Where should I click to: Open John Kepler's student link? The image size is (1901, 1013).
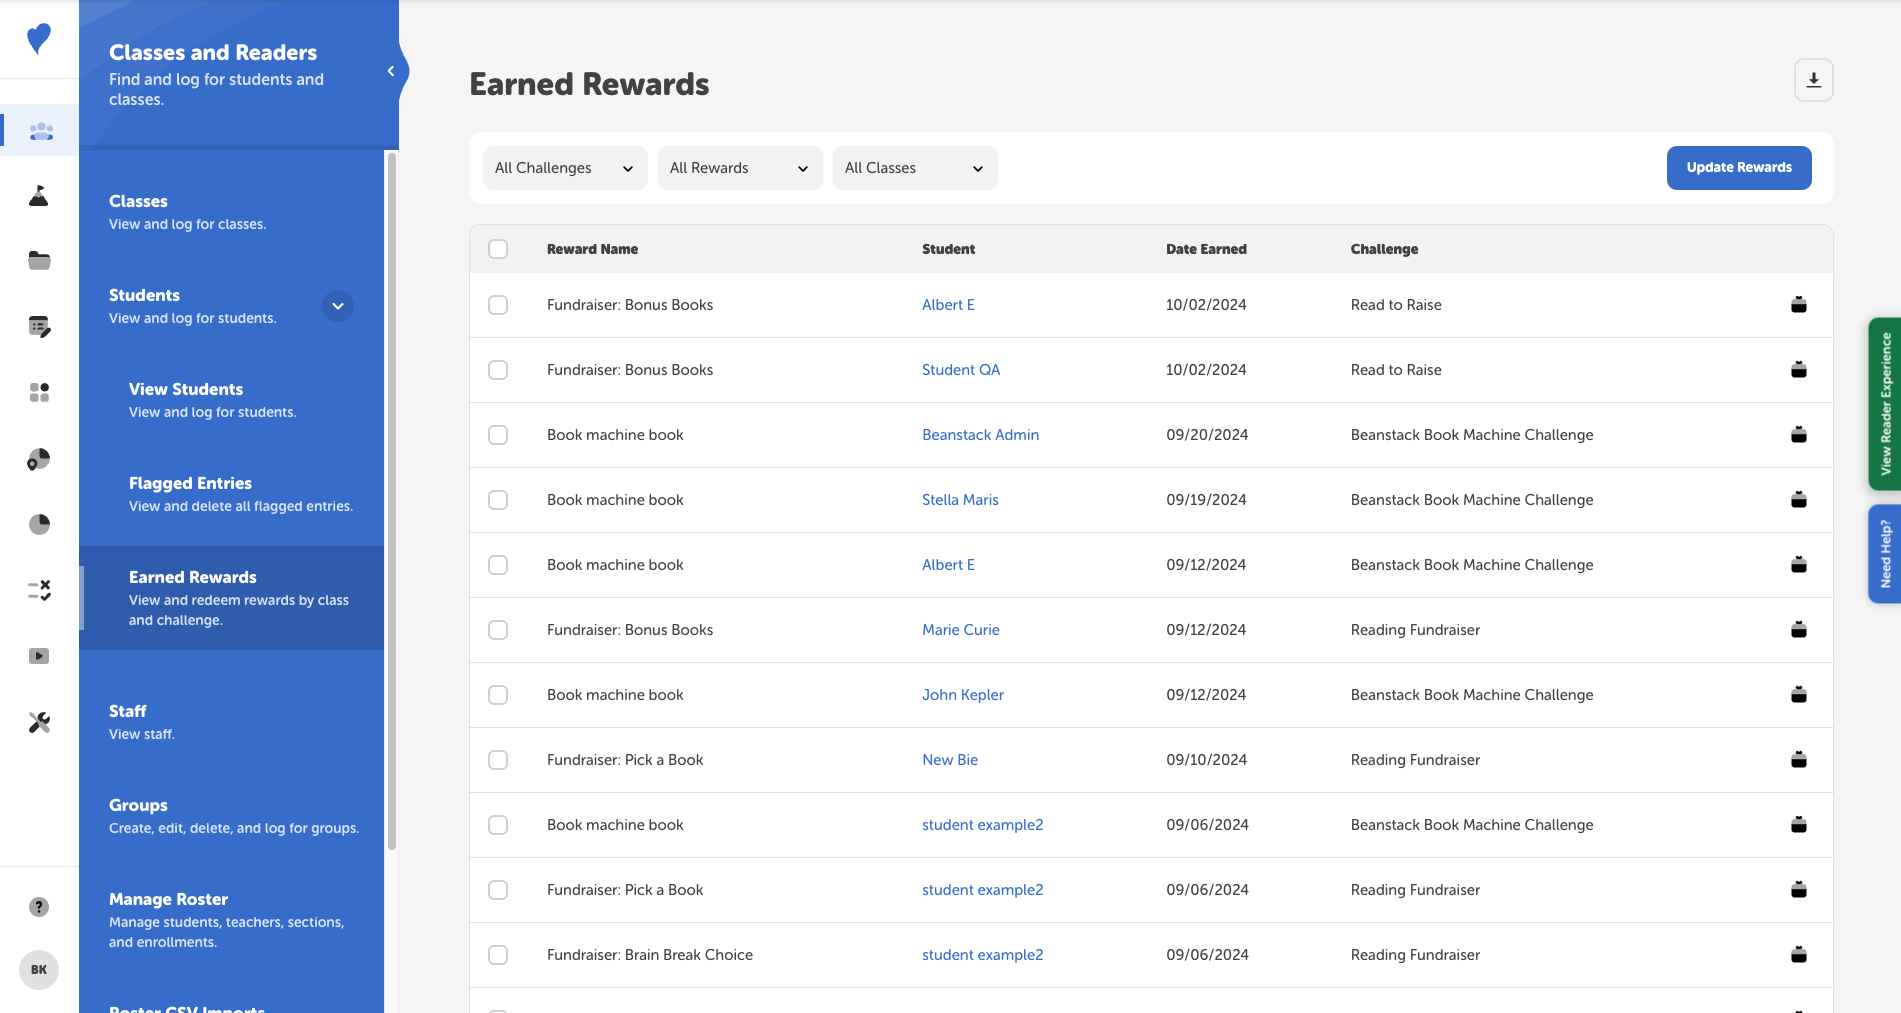click(962, 694)
